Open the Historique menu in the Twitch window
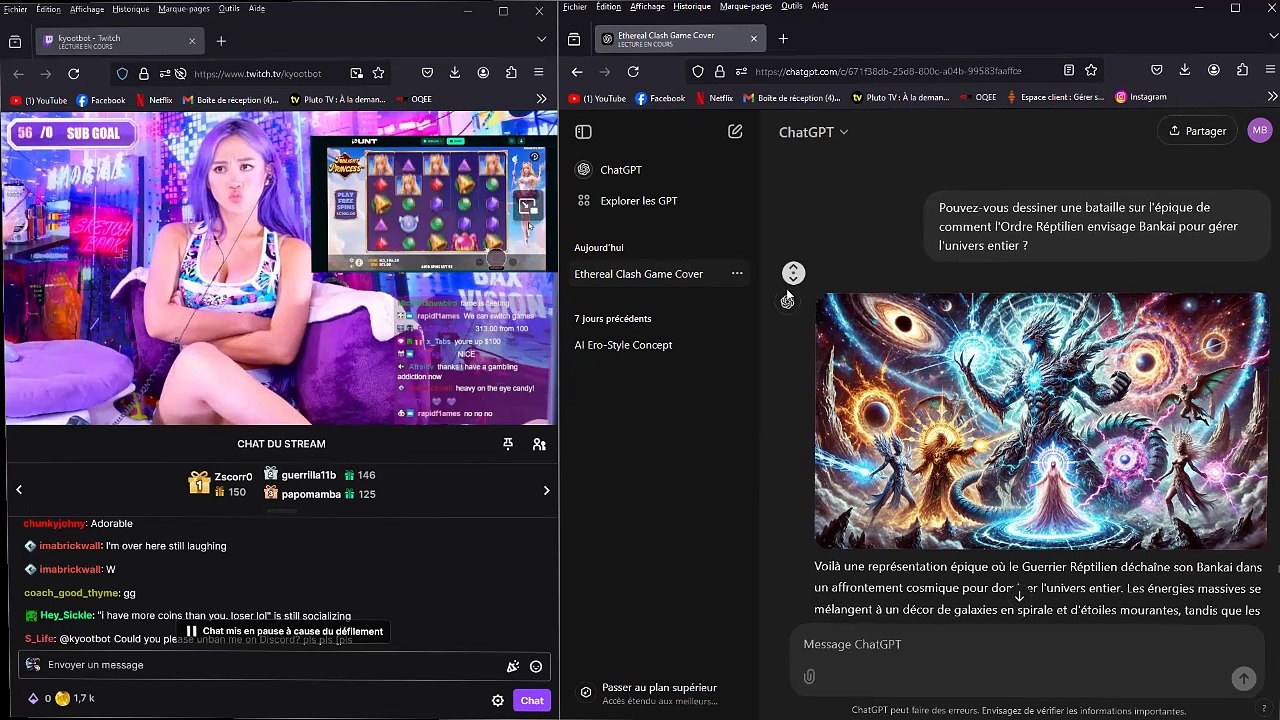This screenshot has height=720, width=1280. pos(130,9)
